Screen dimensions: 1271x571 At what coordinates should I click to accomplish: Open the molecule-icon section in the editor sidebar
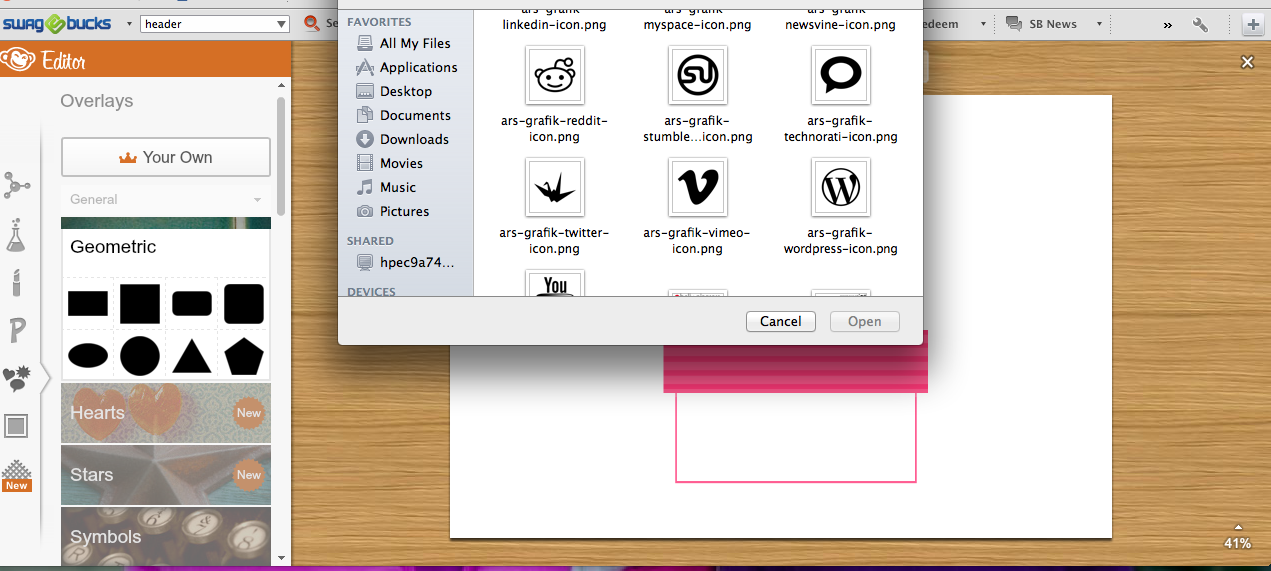[x=17, y=185]
